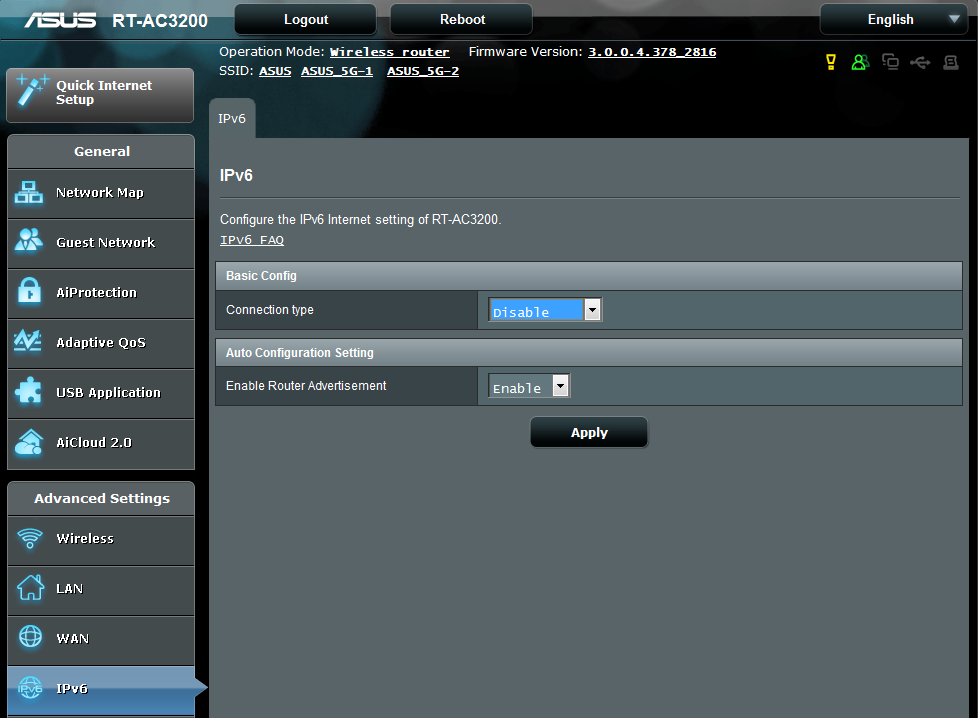Click the Auto Configuration Setting header
Image resolution: width=978 pixels, height=718 pixels.
[589, 352]
